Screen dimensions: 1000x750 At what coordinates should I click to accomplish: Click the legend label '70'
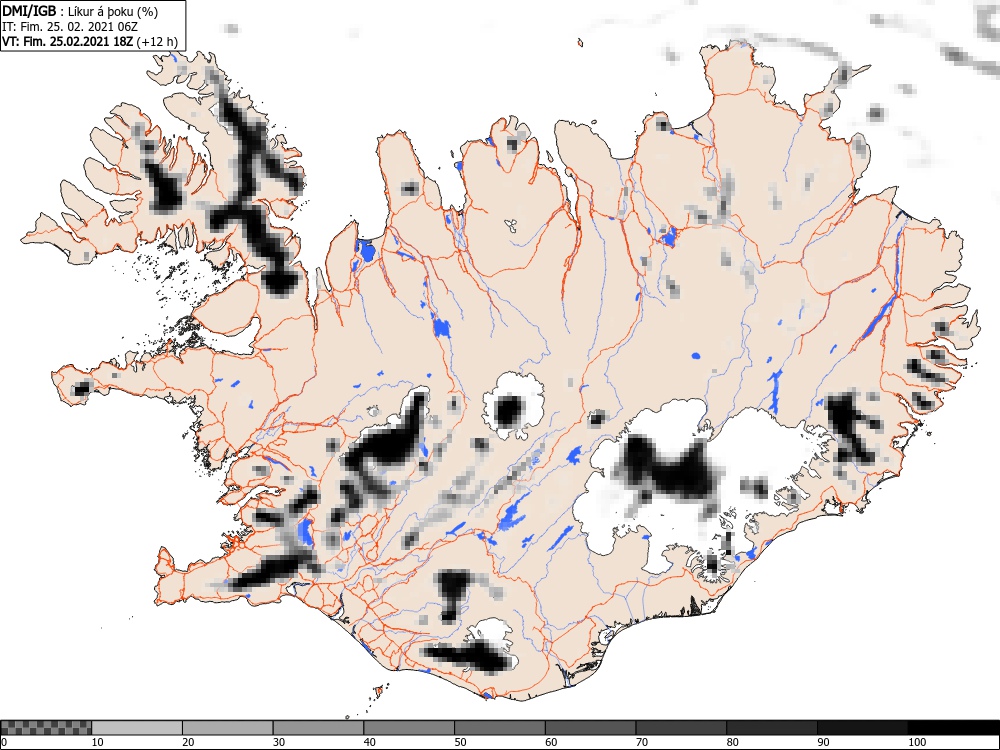[641, 742]
